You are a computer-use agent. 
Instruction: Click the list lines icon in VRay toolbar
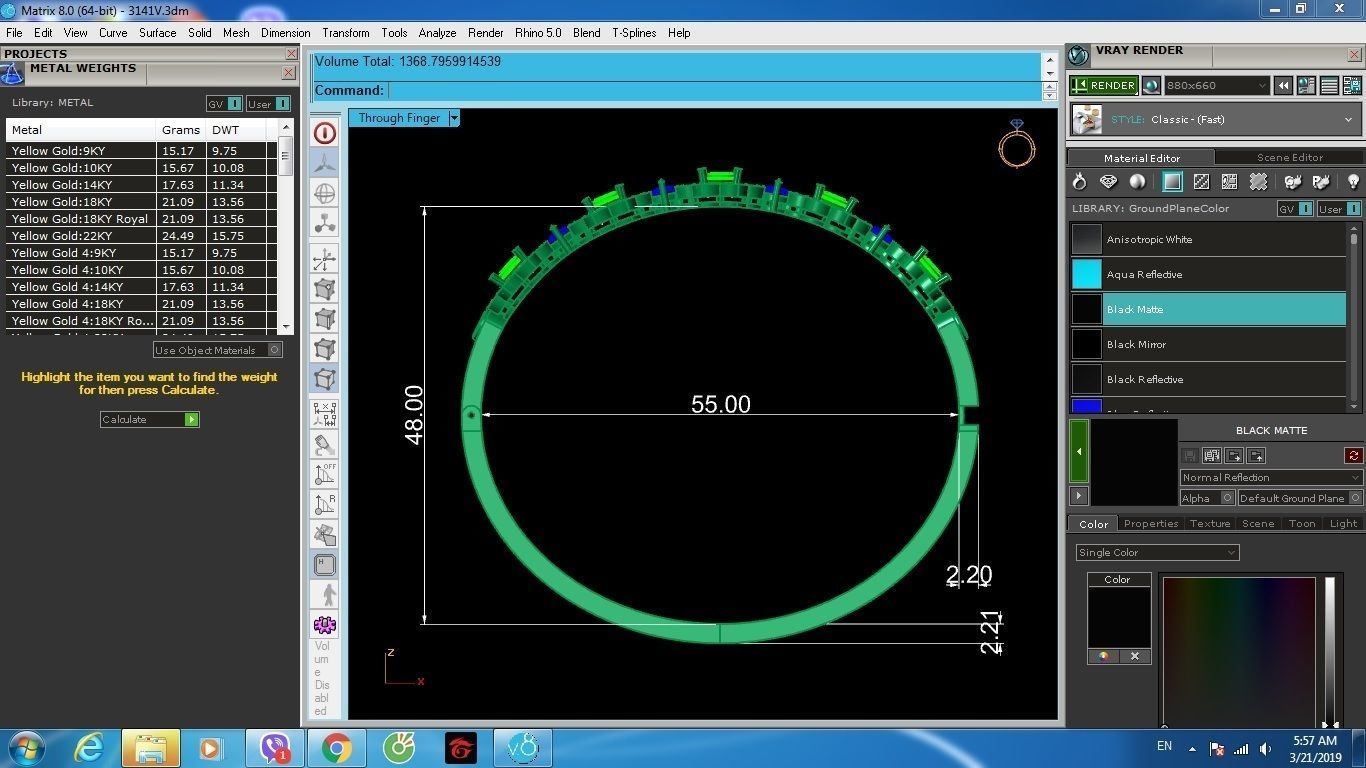click(x=1330, y=86)
